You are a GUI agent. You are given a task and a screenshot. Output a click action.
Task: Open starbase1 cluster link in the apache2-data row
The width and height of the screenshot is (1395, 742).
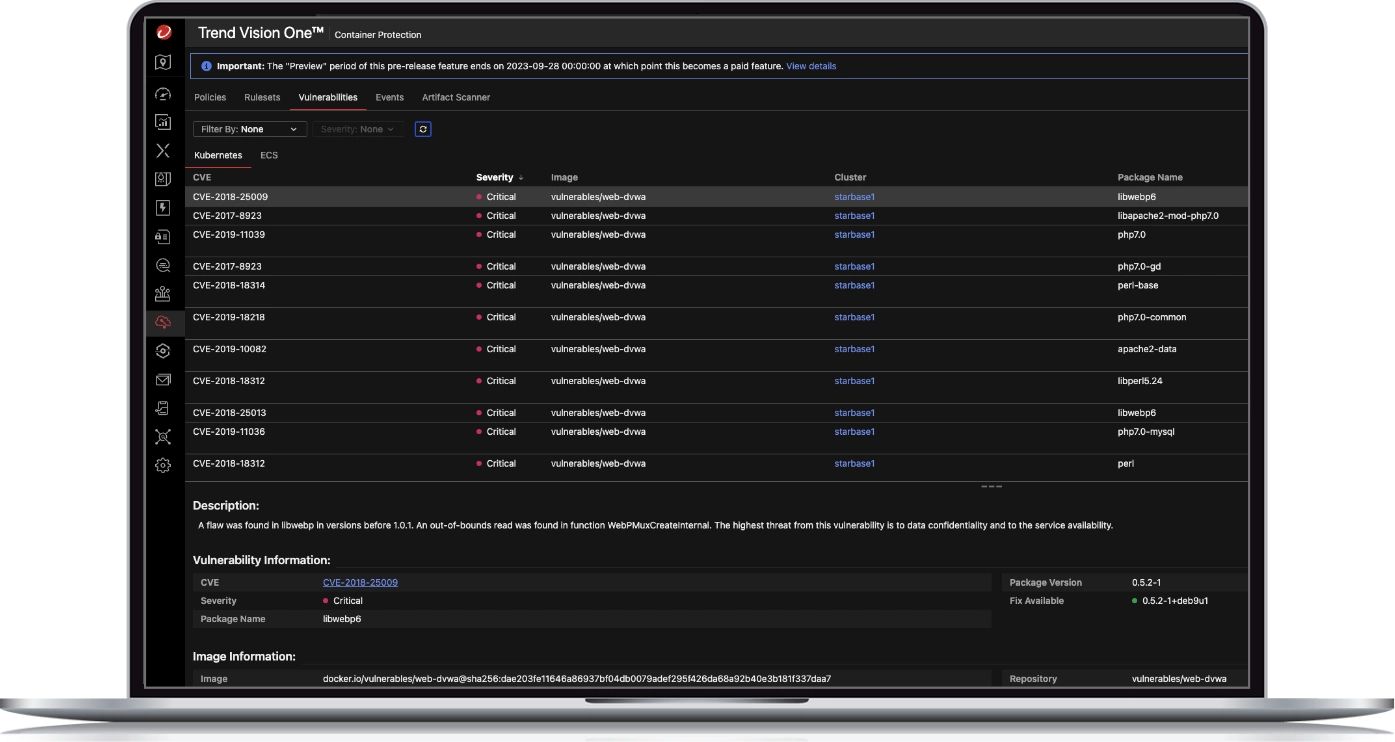pyautogui.click(x=855, y=349)
